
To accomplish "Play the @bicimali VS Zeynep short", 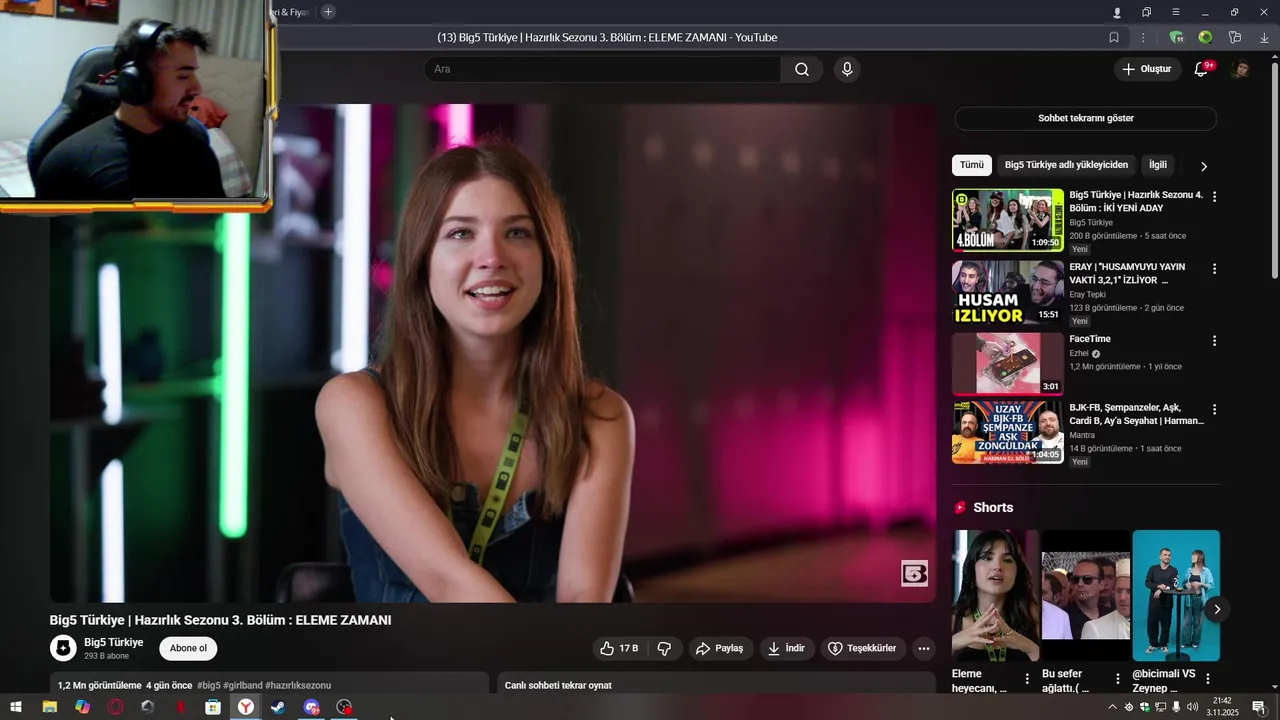I will point(1176,595).
